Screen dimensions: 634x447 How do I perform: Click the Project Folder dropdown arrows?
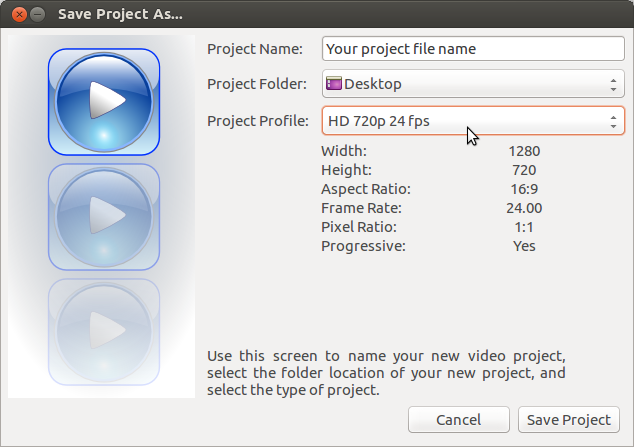click(613, 84)
